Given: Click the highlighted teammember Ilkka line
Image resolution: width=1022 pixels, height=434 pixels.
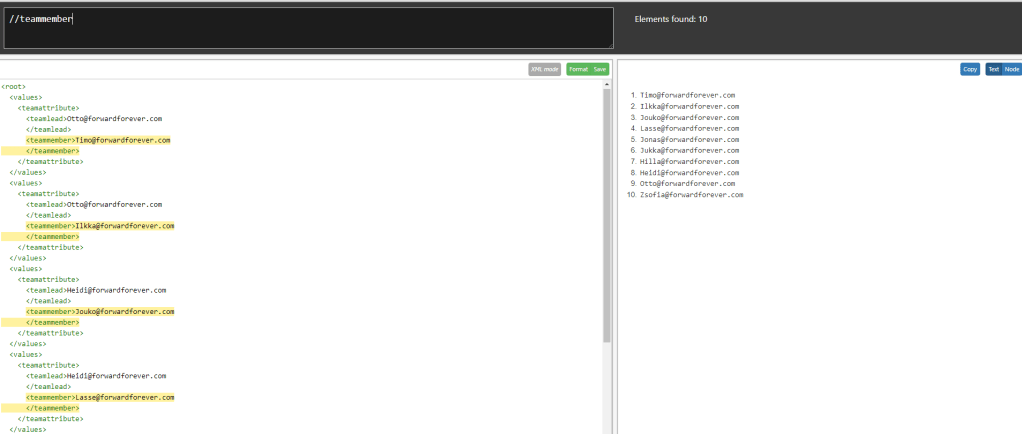Looking at the screenshot, I should (100, 226).
